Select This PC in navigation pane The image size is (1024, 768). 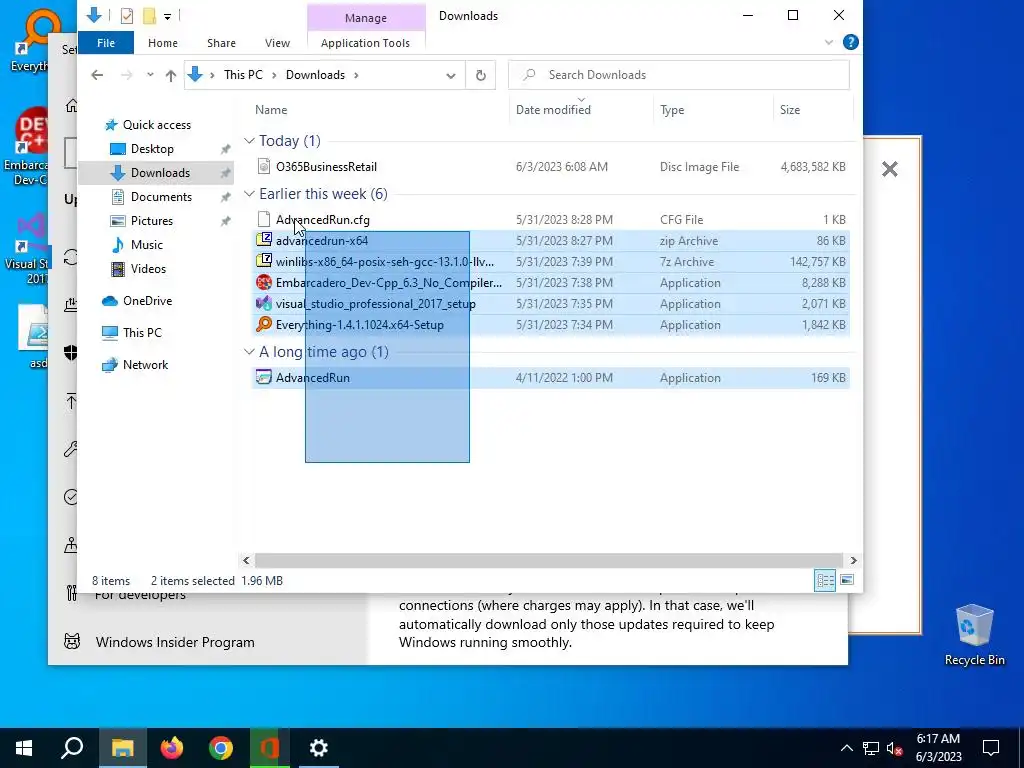(142, 333)
